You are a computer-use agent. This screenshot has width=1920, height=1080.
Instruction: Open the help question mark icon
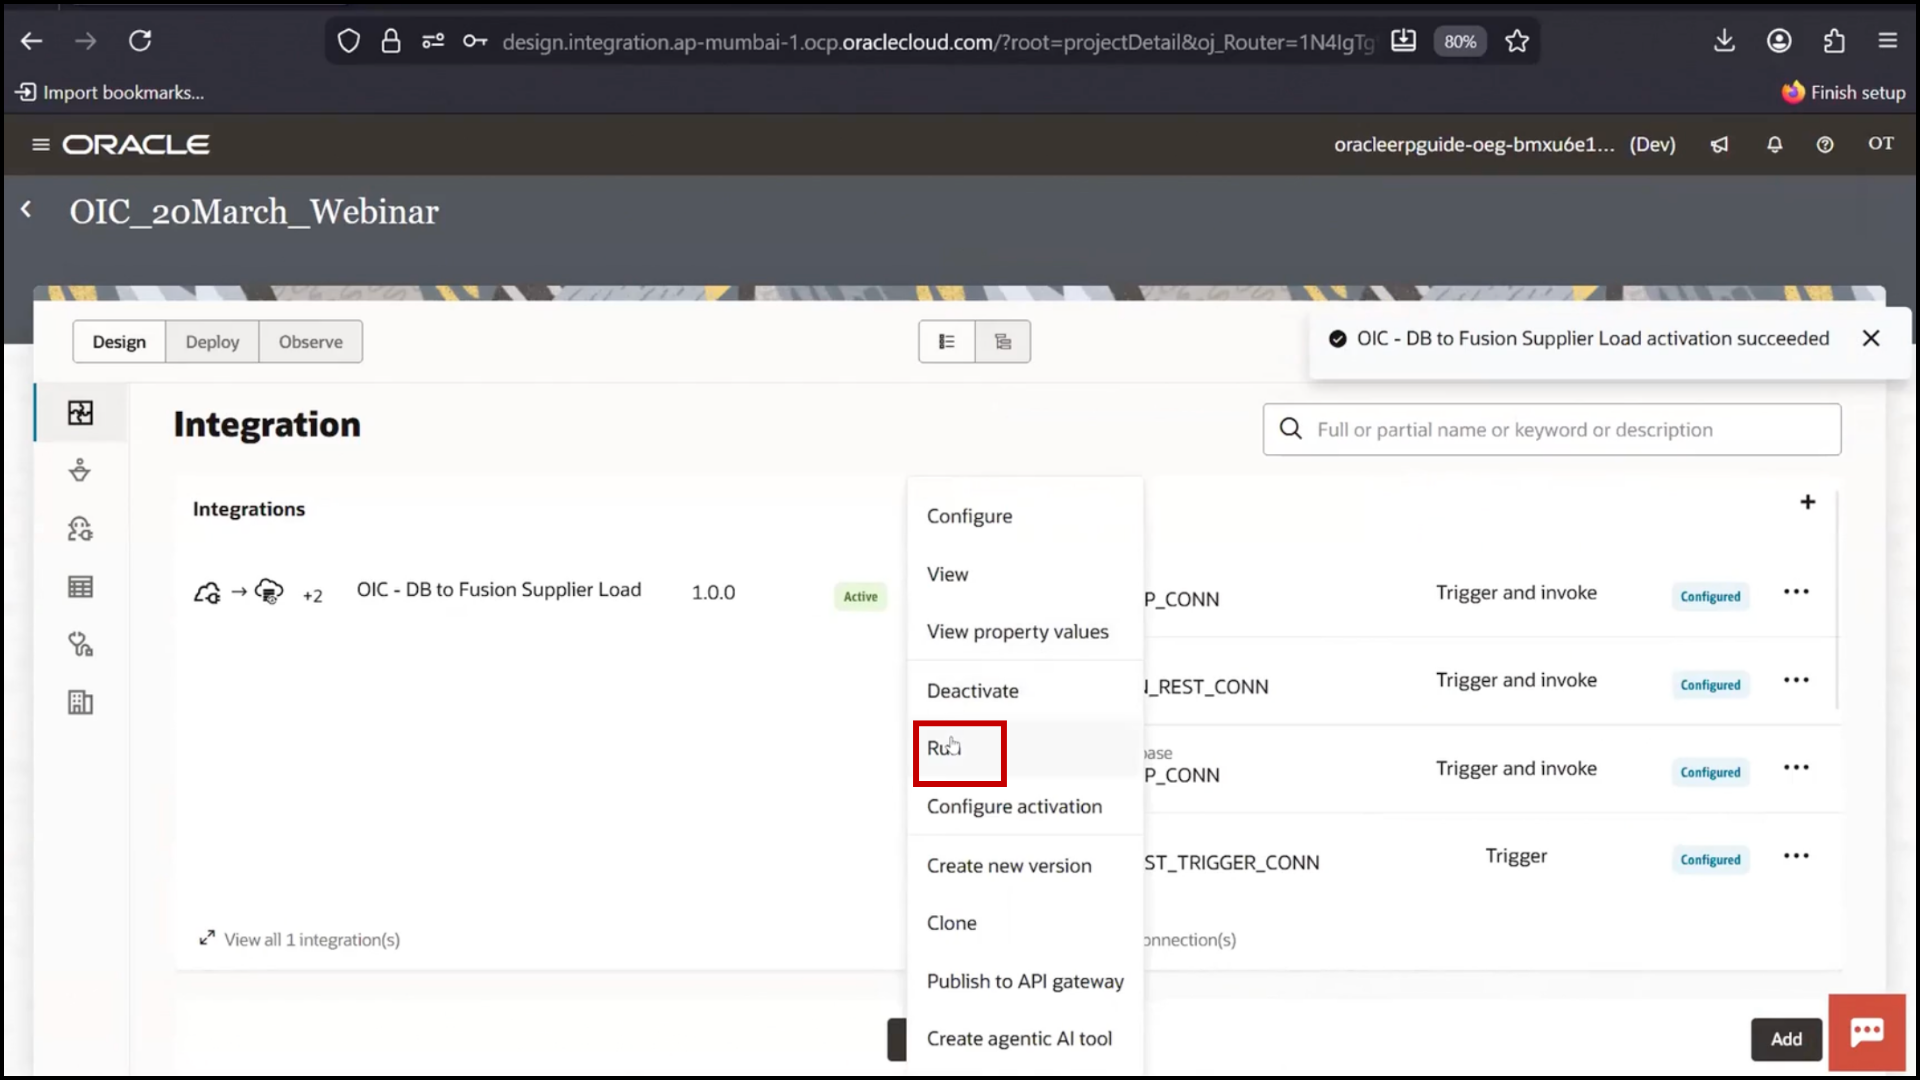coord(1825,145)
